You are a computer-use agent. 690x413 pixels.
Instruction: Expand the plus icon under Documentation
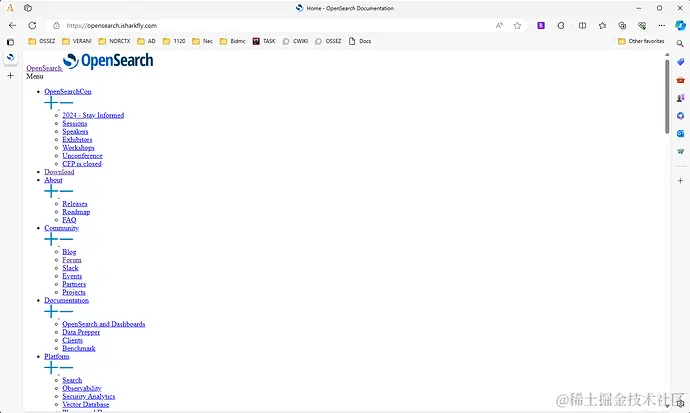(x=51, y=311)
